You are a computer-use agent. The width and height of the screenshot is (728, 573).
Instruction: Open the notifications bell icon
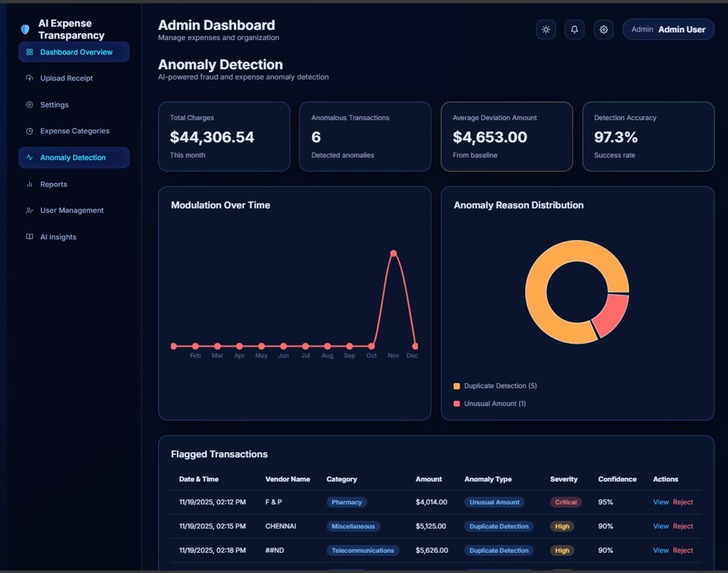click(x=574, y=30)
